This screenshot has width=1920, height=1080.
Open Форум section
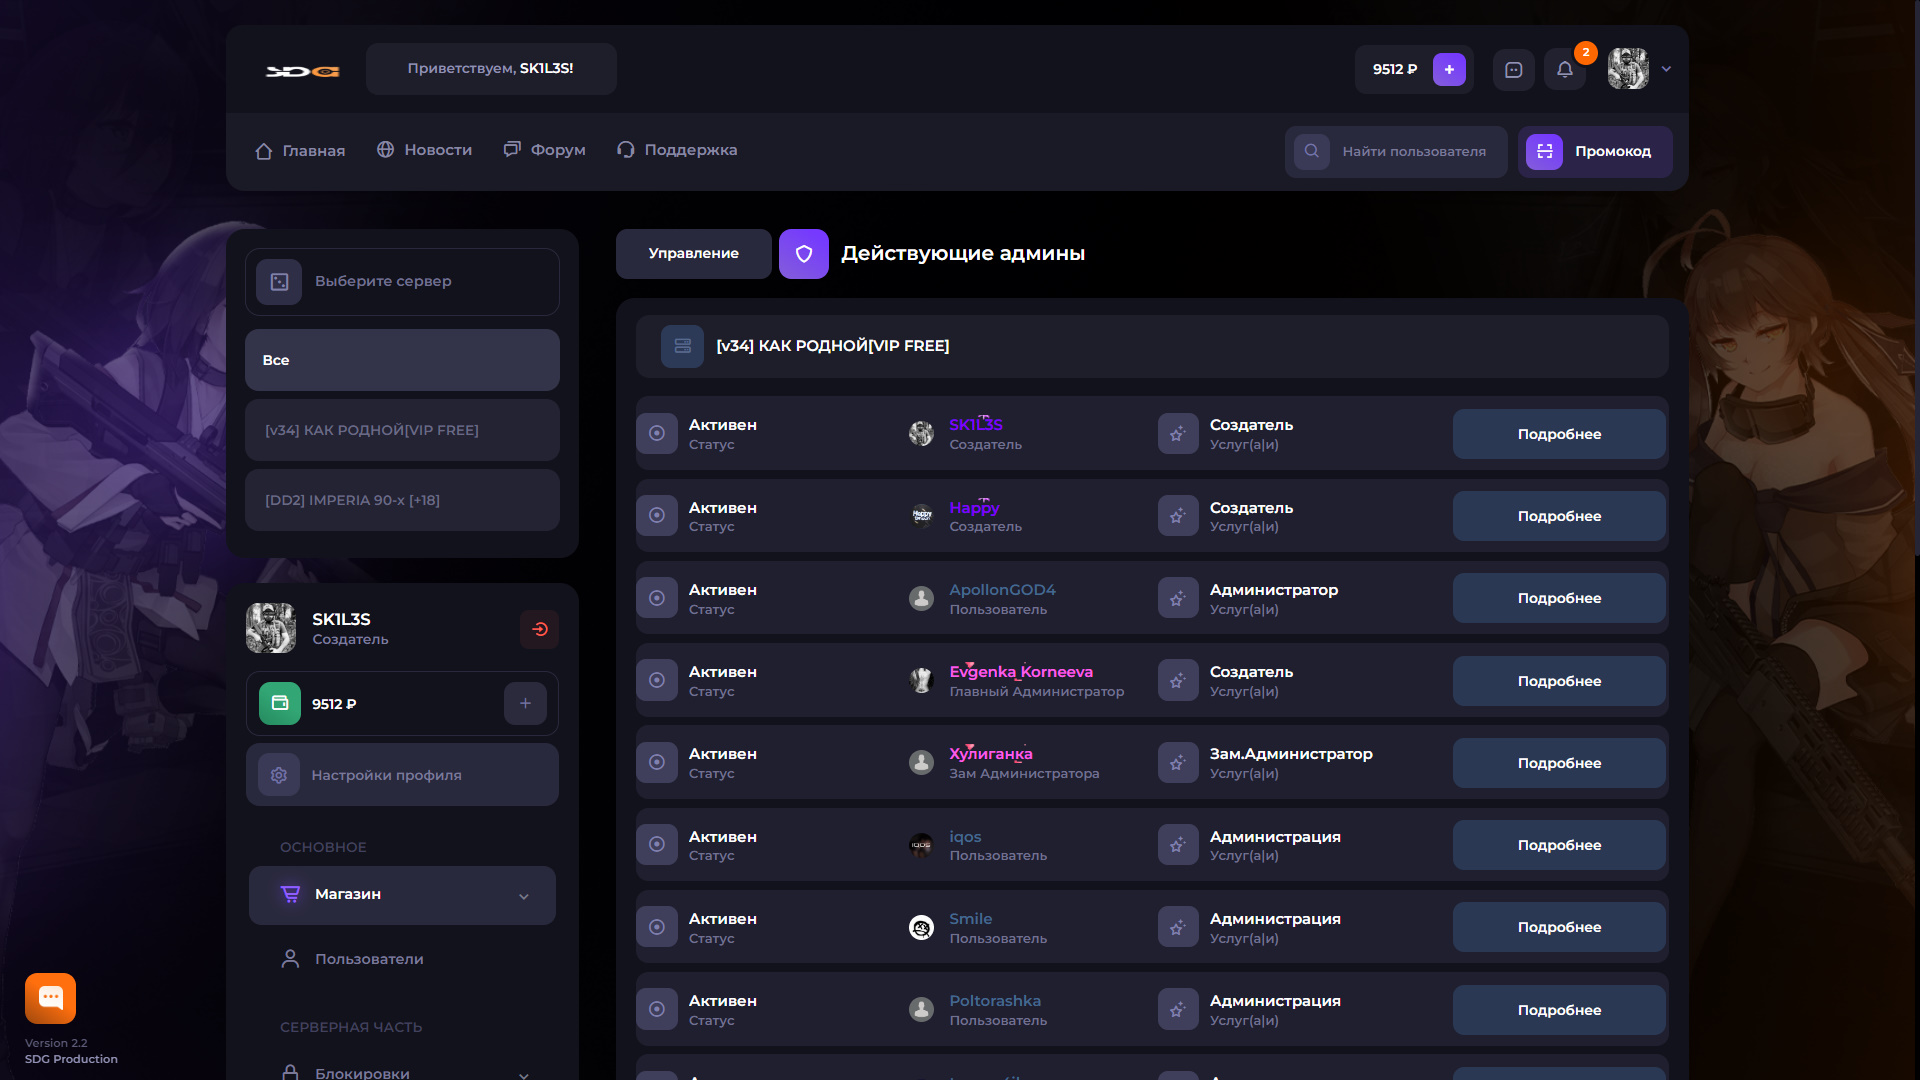point(544,150)
